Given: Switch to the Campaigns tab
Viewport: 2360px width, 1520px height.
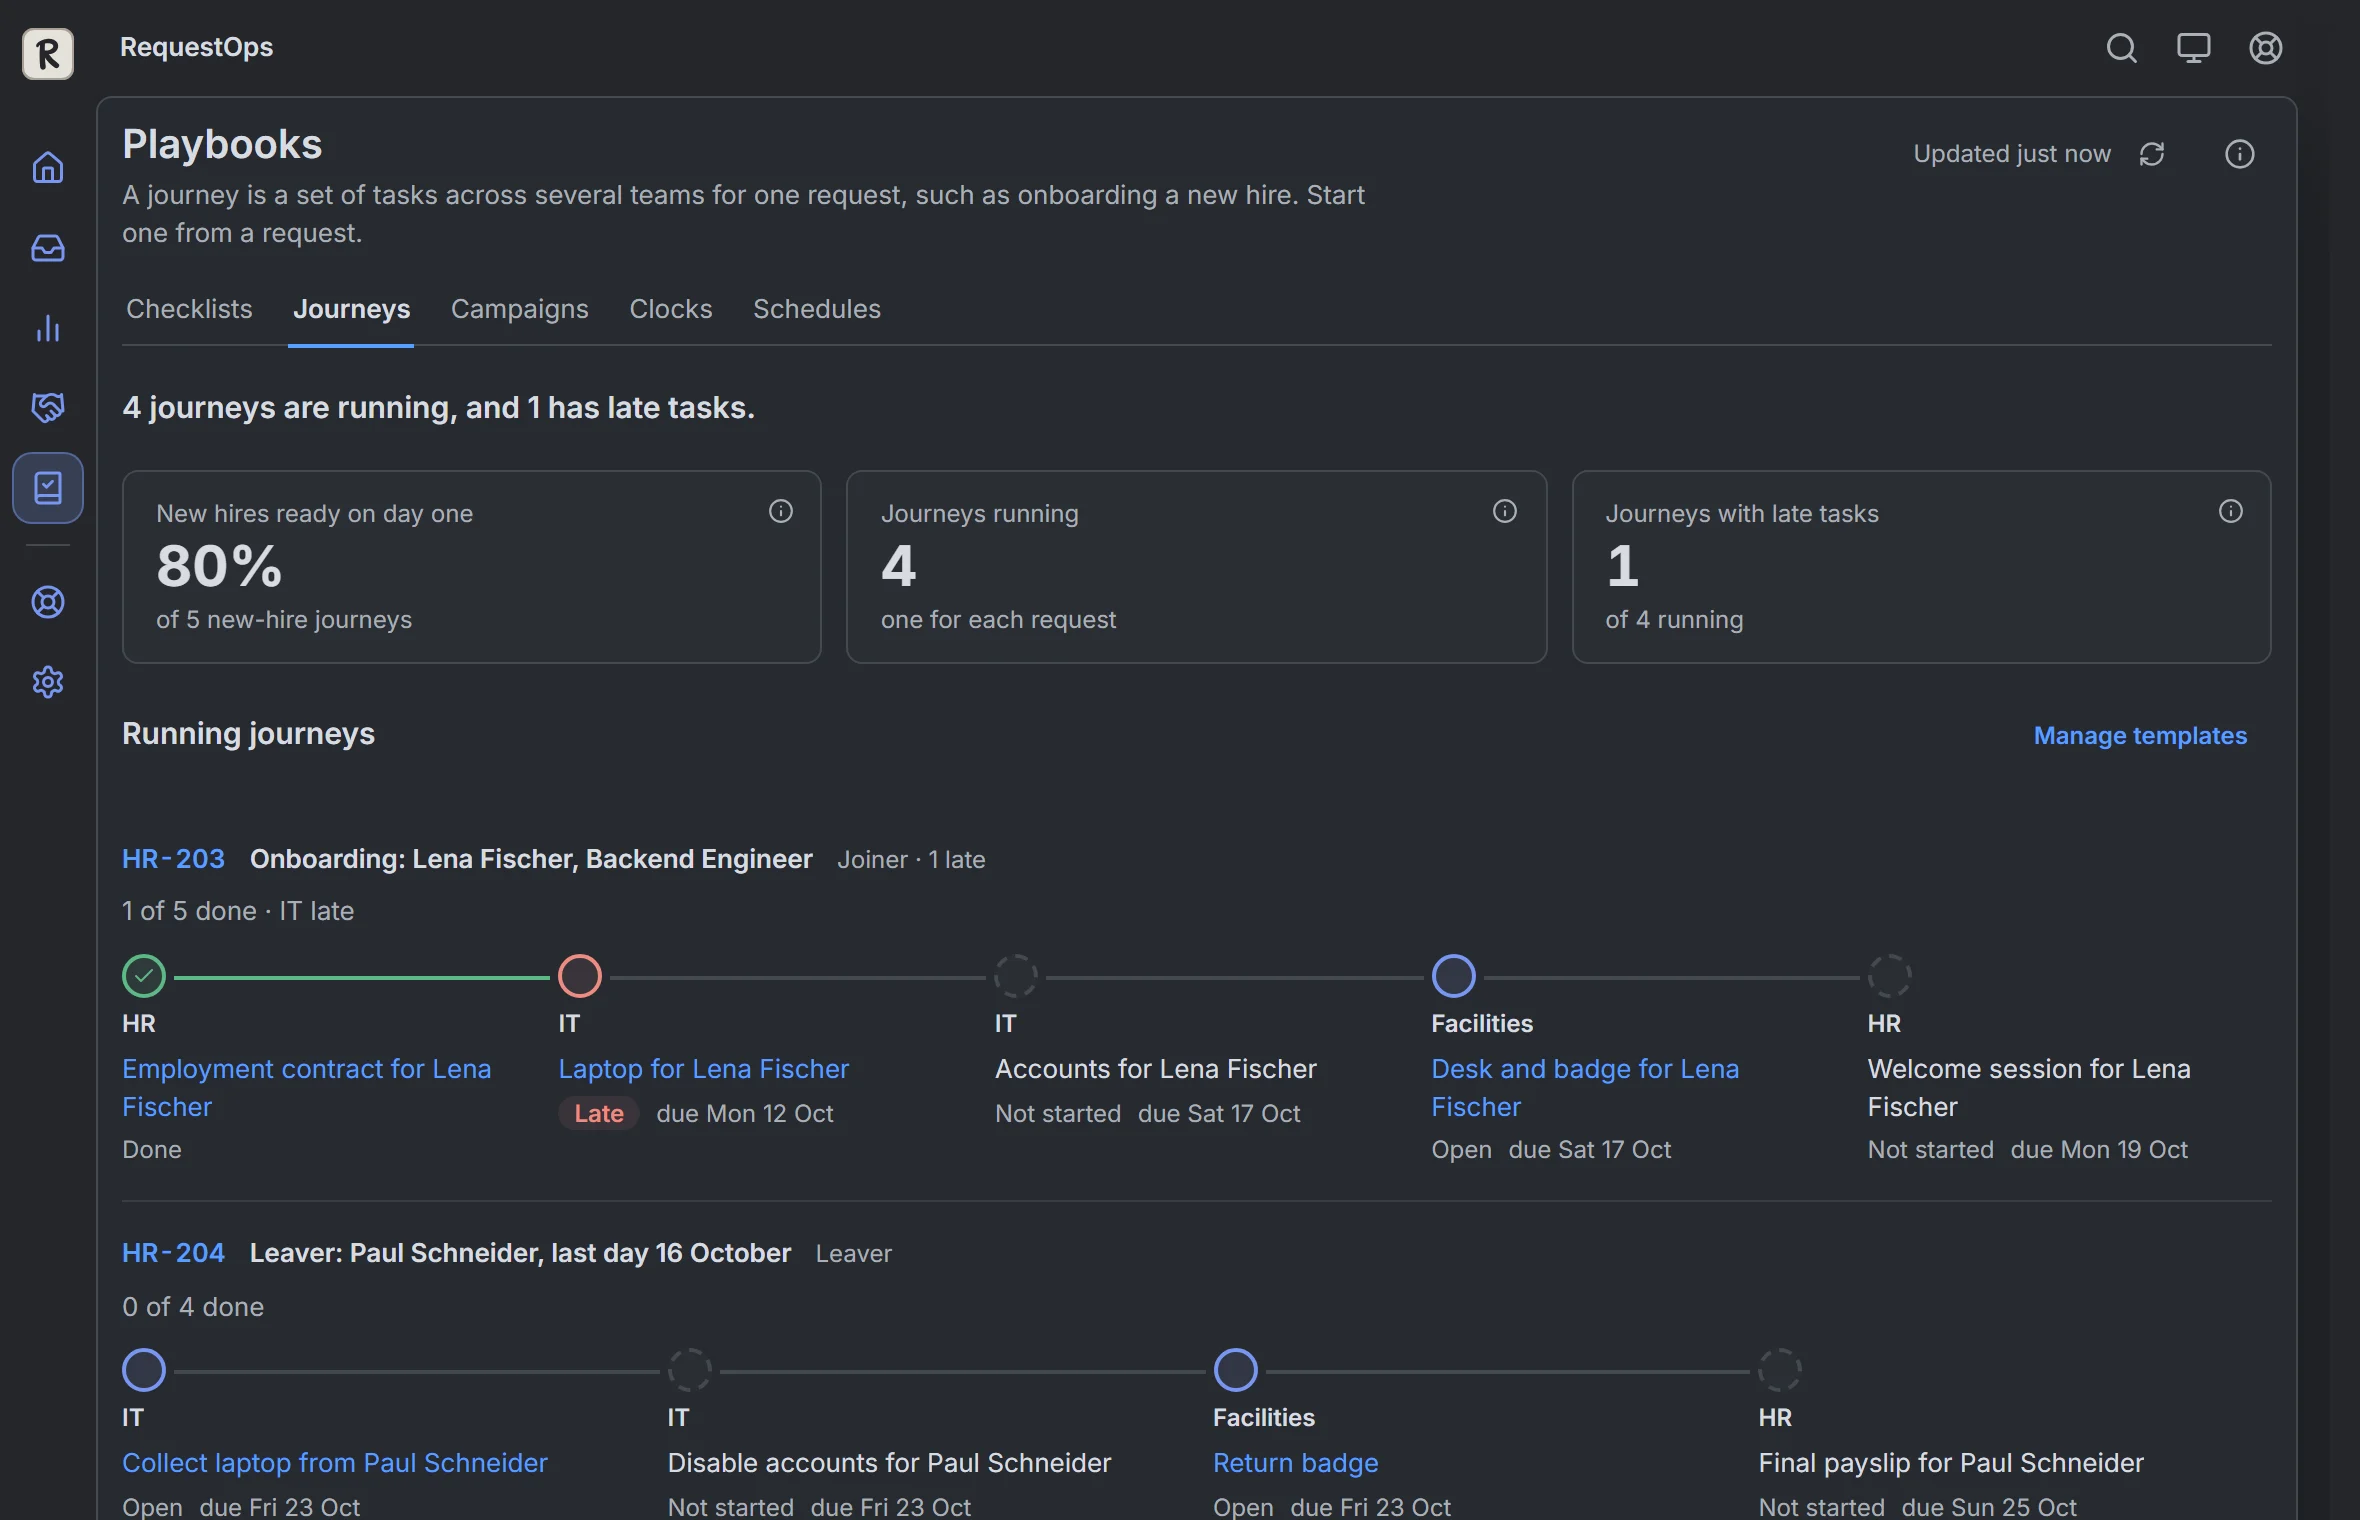Looking at the screenshot, I should 520,309.
